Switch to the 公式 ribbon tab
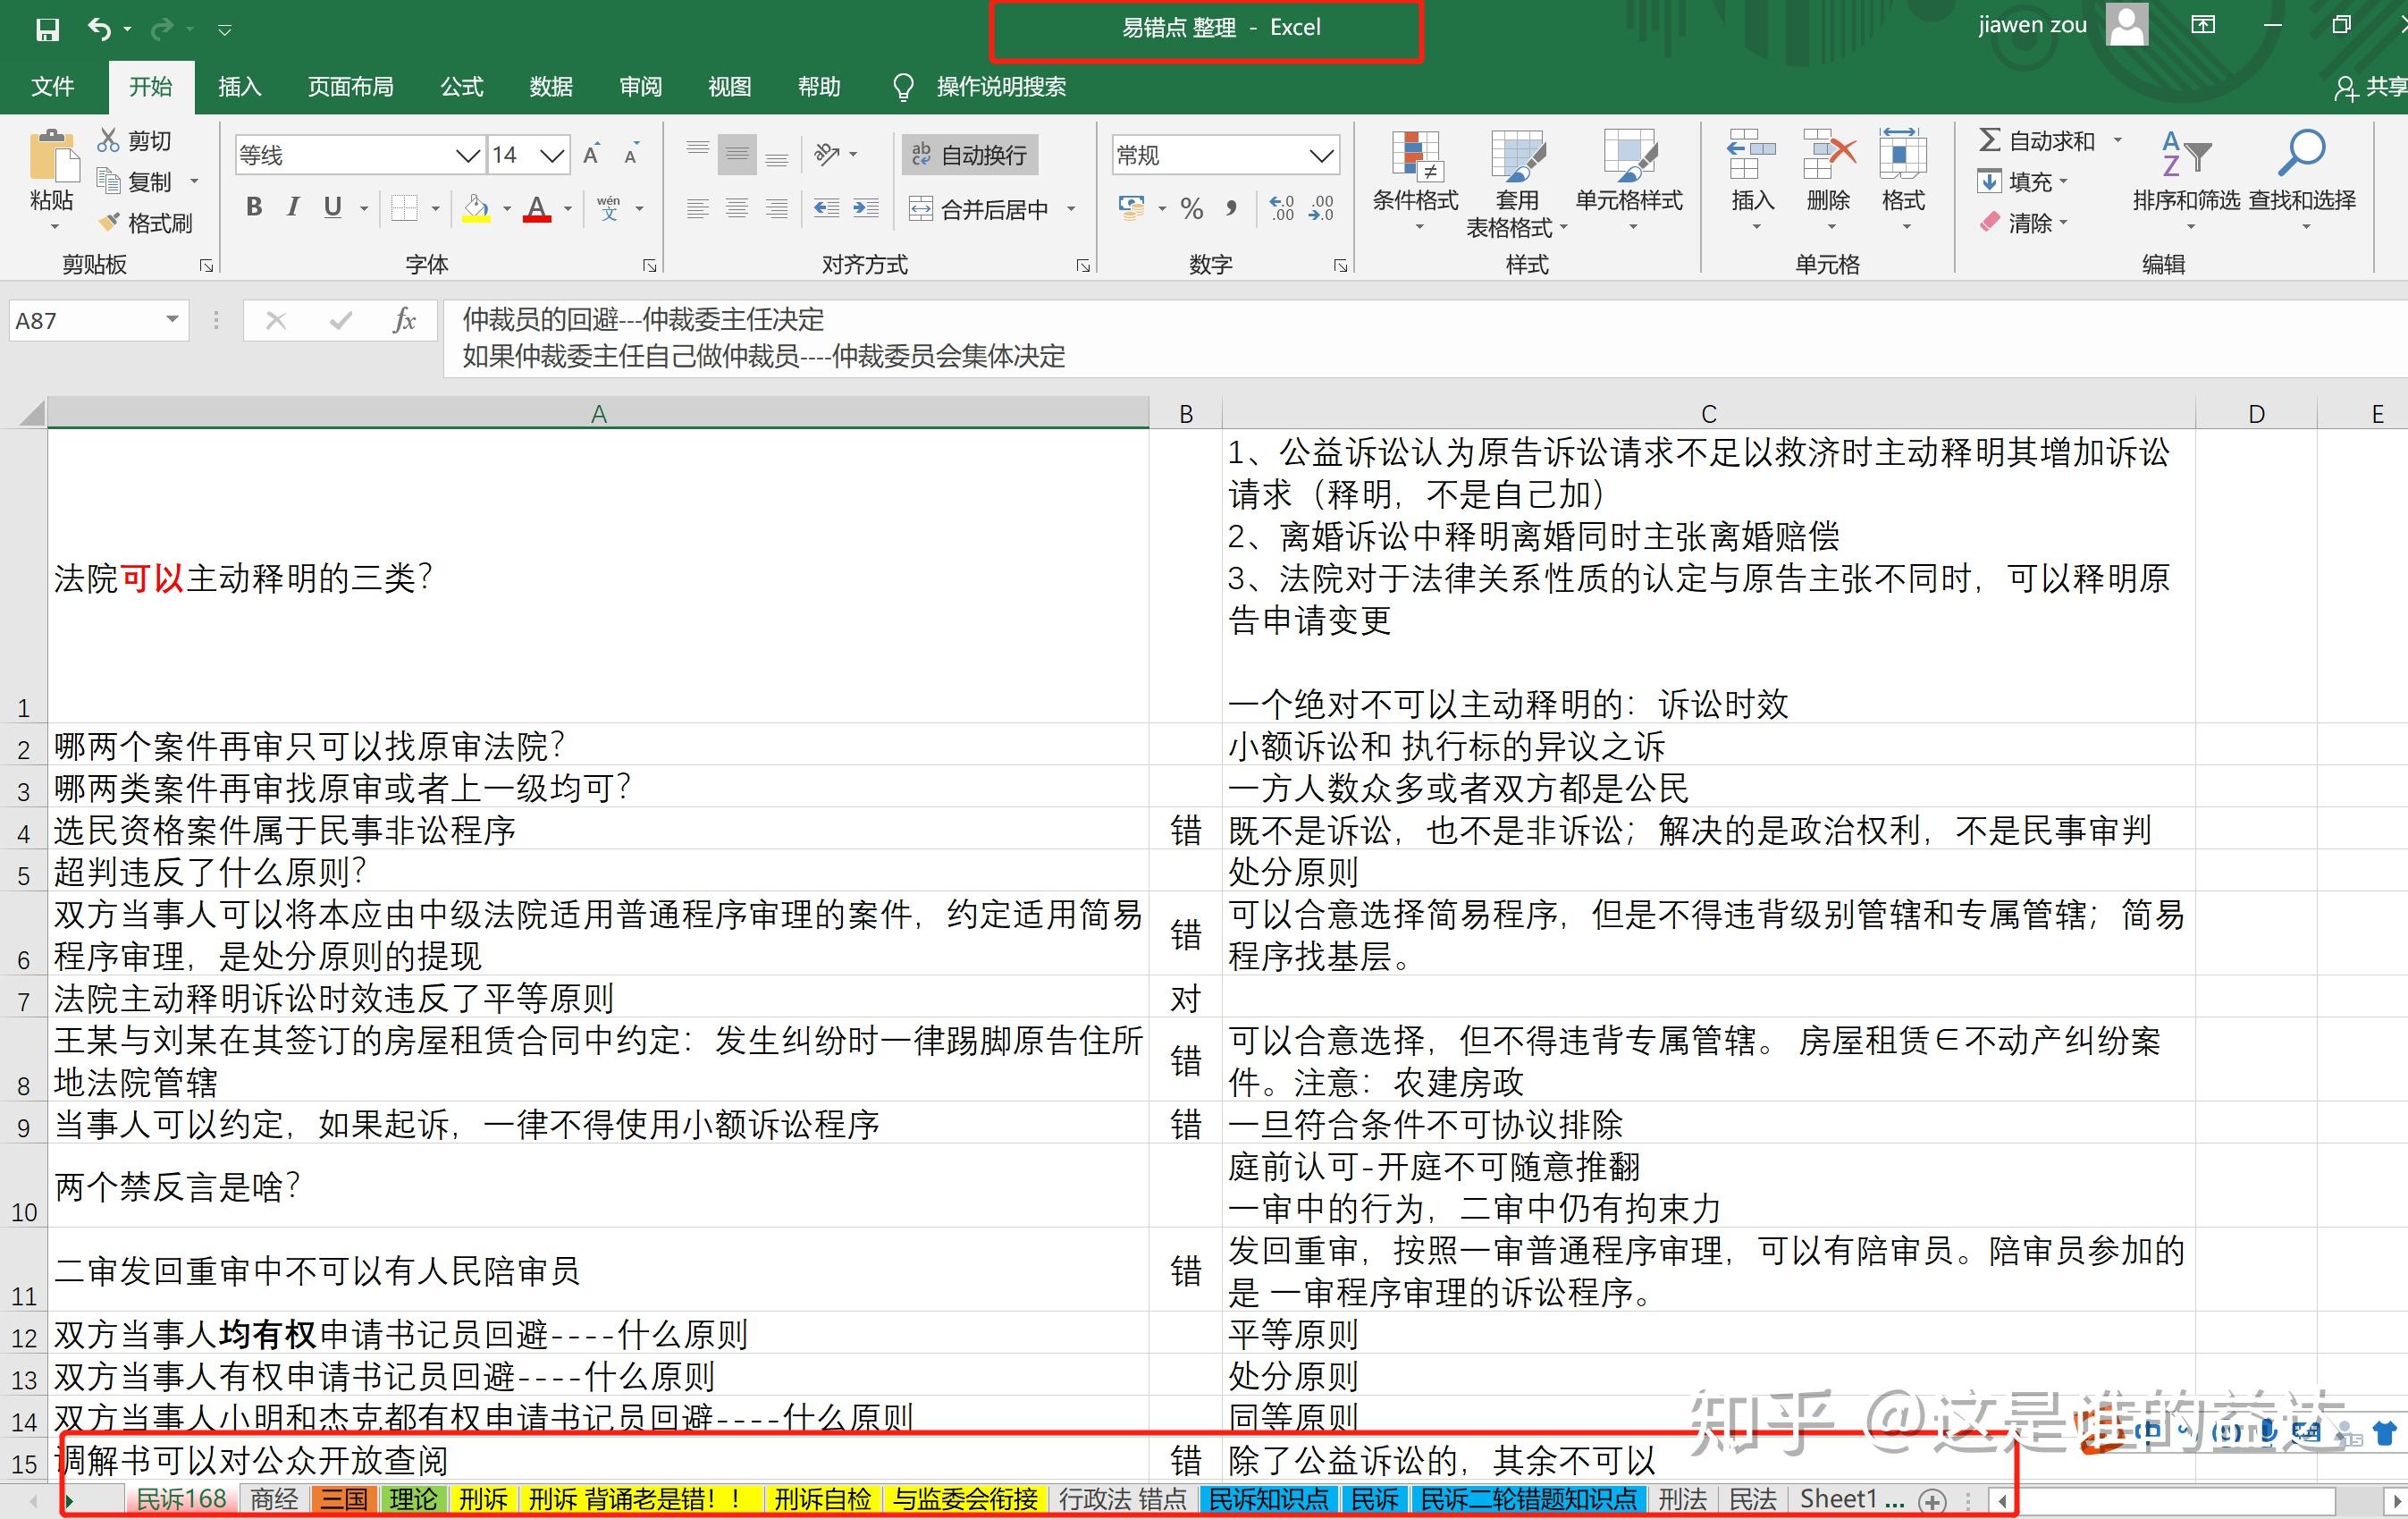 (462, 87)
